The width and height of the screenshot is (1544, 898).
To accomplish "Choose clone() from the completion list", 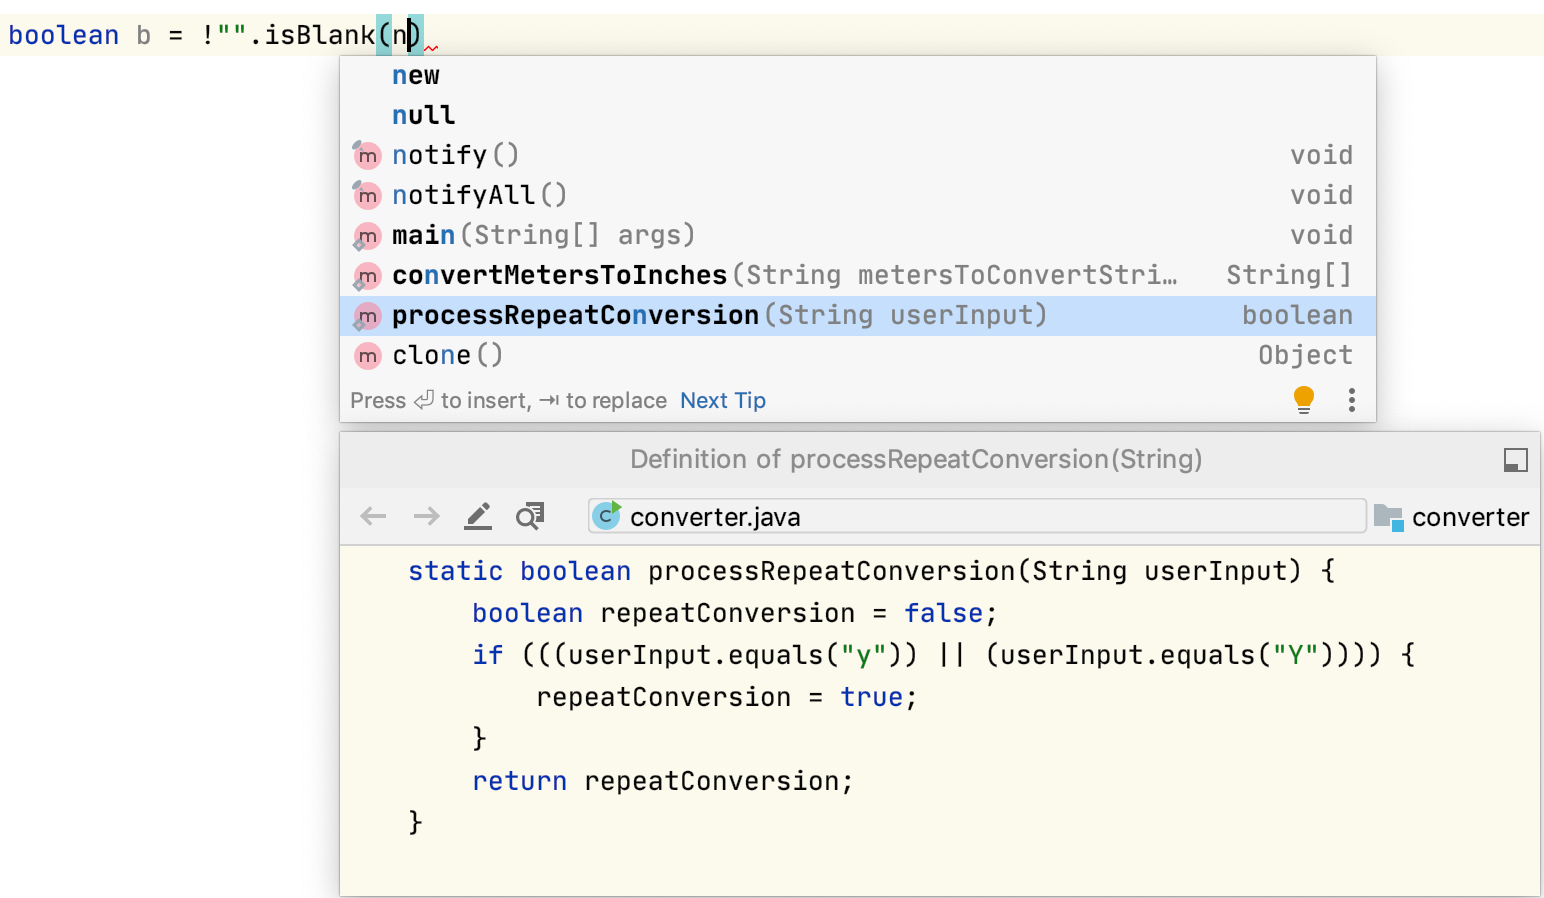I will pos(858,356).
